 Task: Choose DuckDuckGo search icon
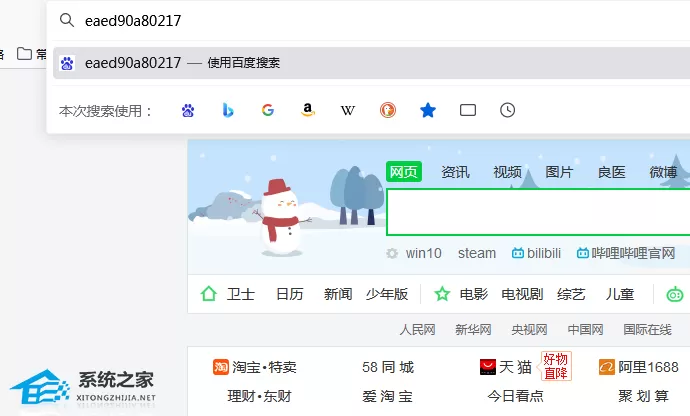tap(388, 110)
